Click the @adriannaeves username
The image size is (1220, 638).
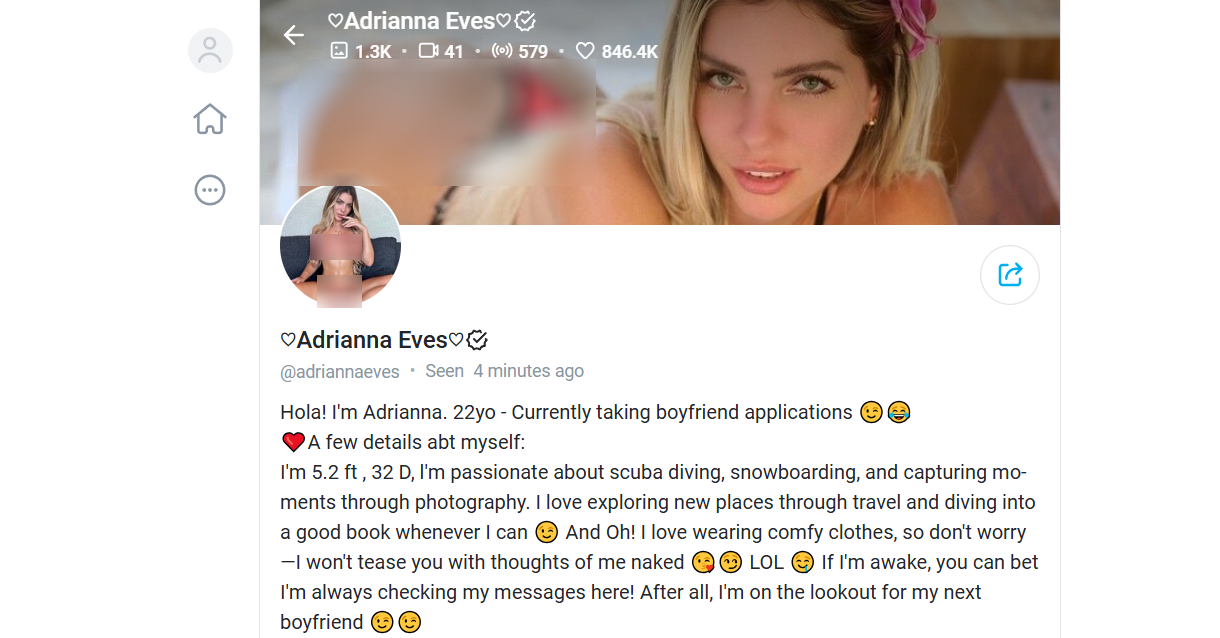[340, 372]
